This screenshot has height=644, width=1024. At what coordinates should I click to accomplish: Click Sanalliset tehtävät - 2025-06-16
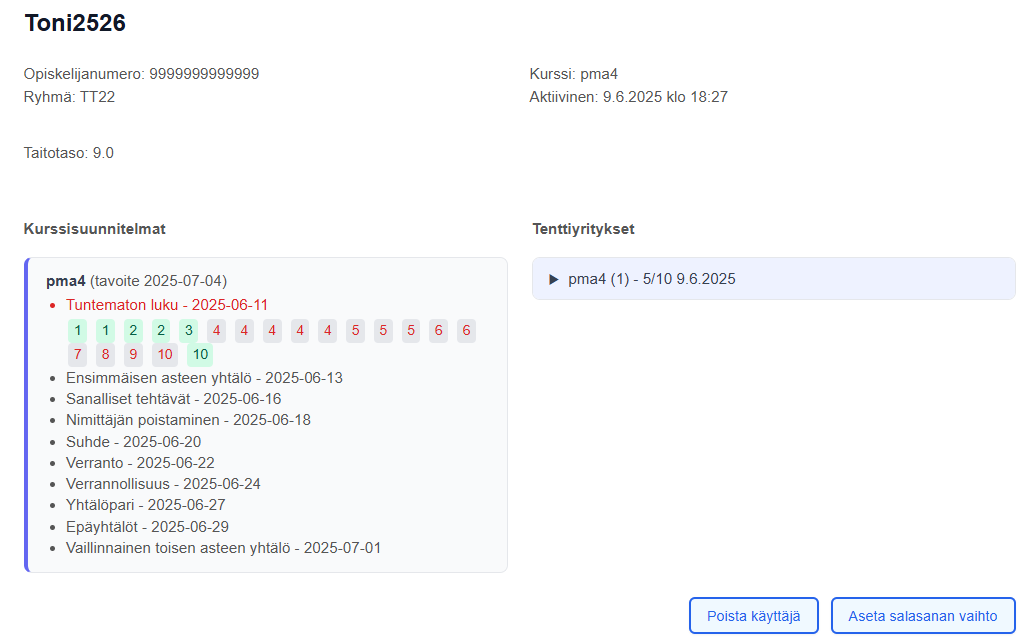[x=173, y=399]
